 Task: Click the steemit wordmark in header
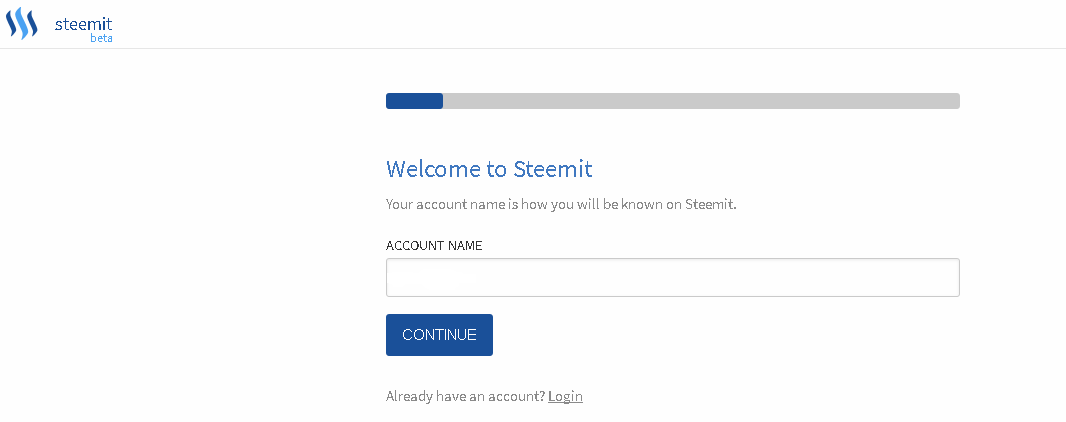point(83,24)
